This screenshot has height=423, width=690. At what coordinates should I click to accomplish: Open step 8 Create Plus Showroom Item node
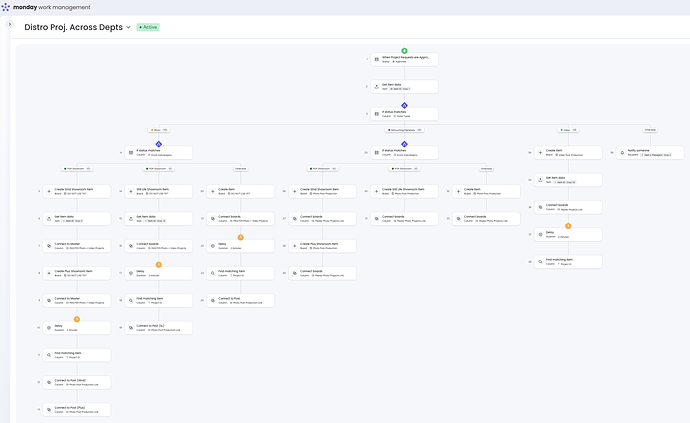pos(77,273)
